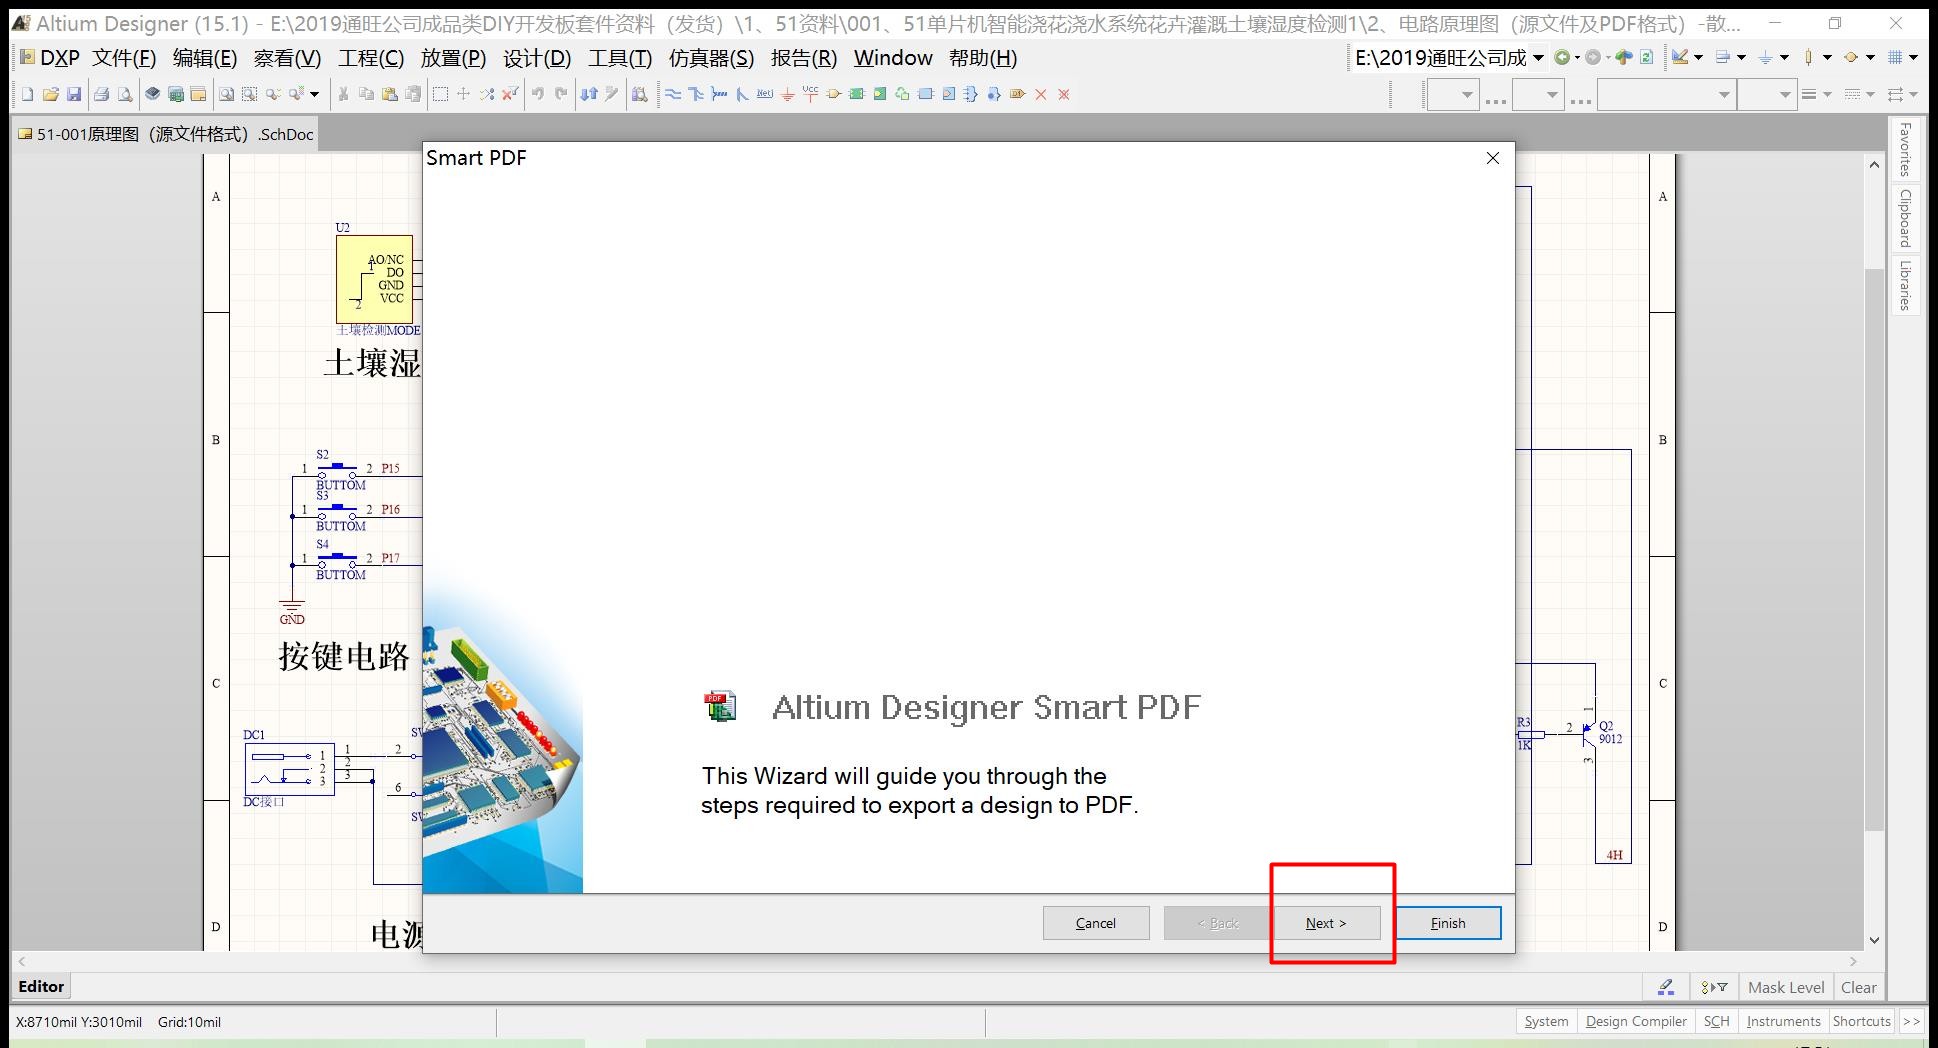The height and width of the screenshot is (1048, 1938).
Task: Click the paste clipboard icon
Action: tap(390, 94)
